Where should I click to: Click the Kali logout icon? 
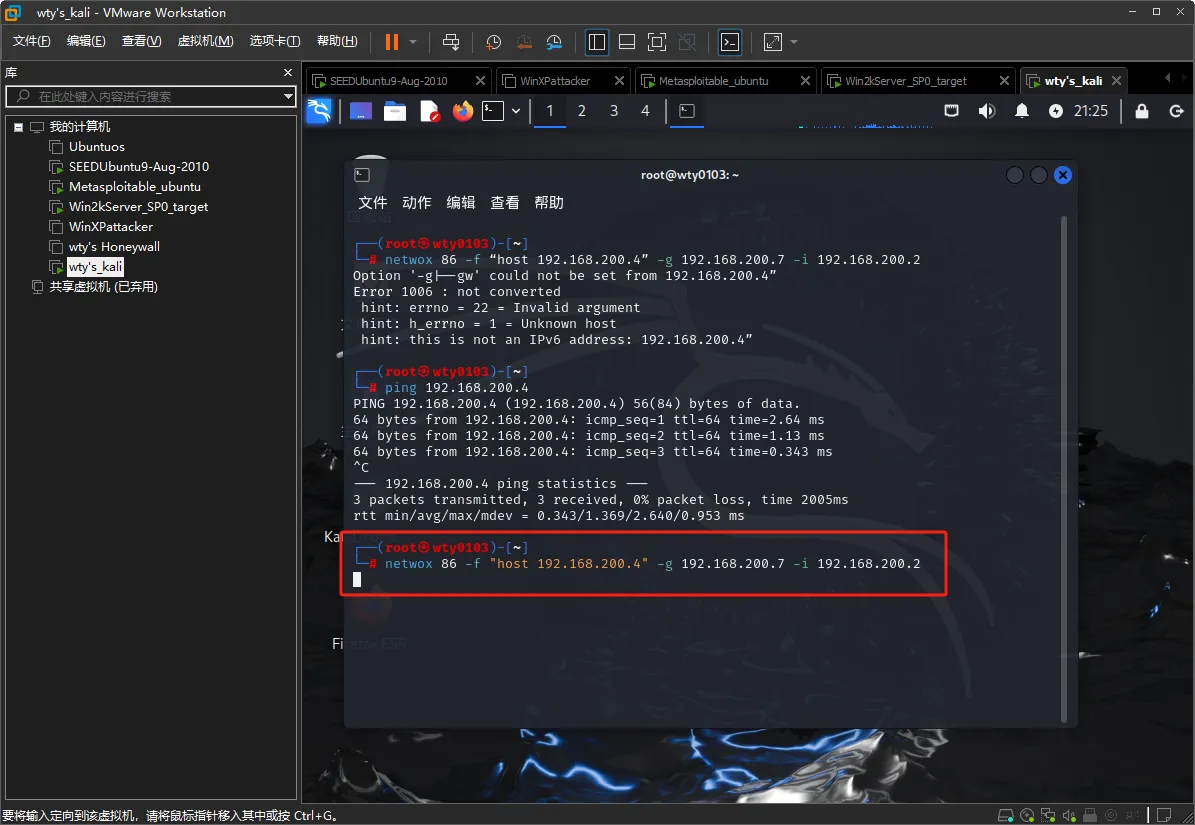[1176, 111]
